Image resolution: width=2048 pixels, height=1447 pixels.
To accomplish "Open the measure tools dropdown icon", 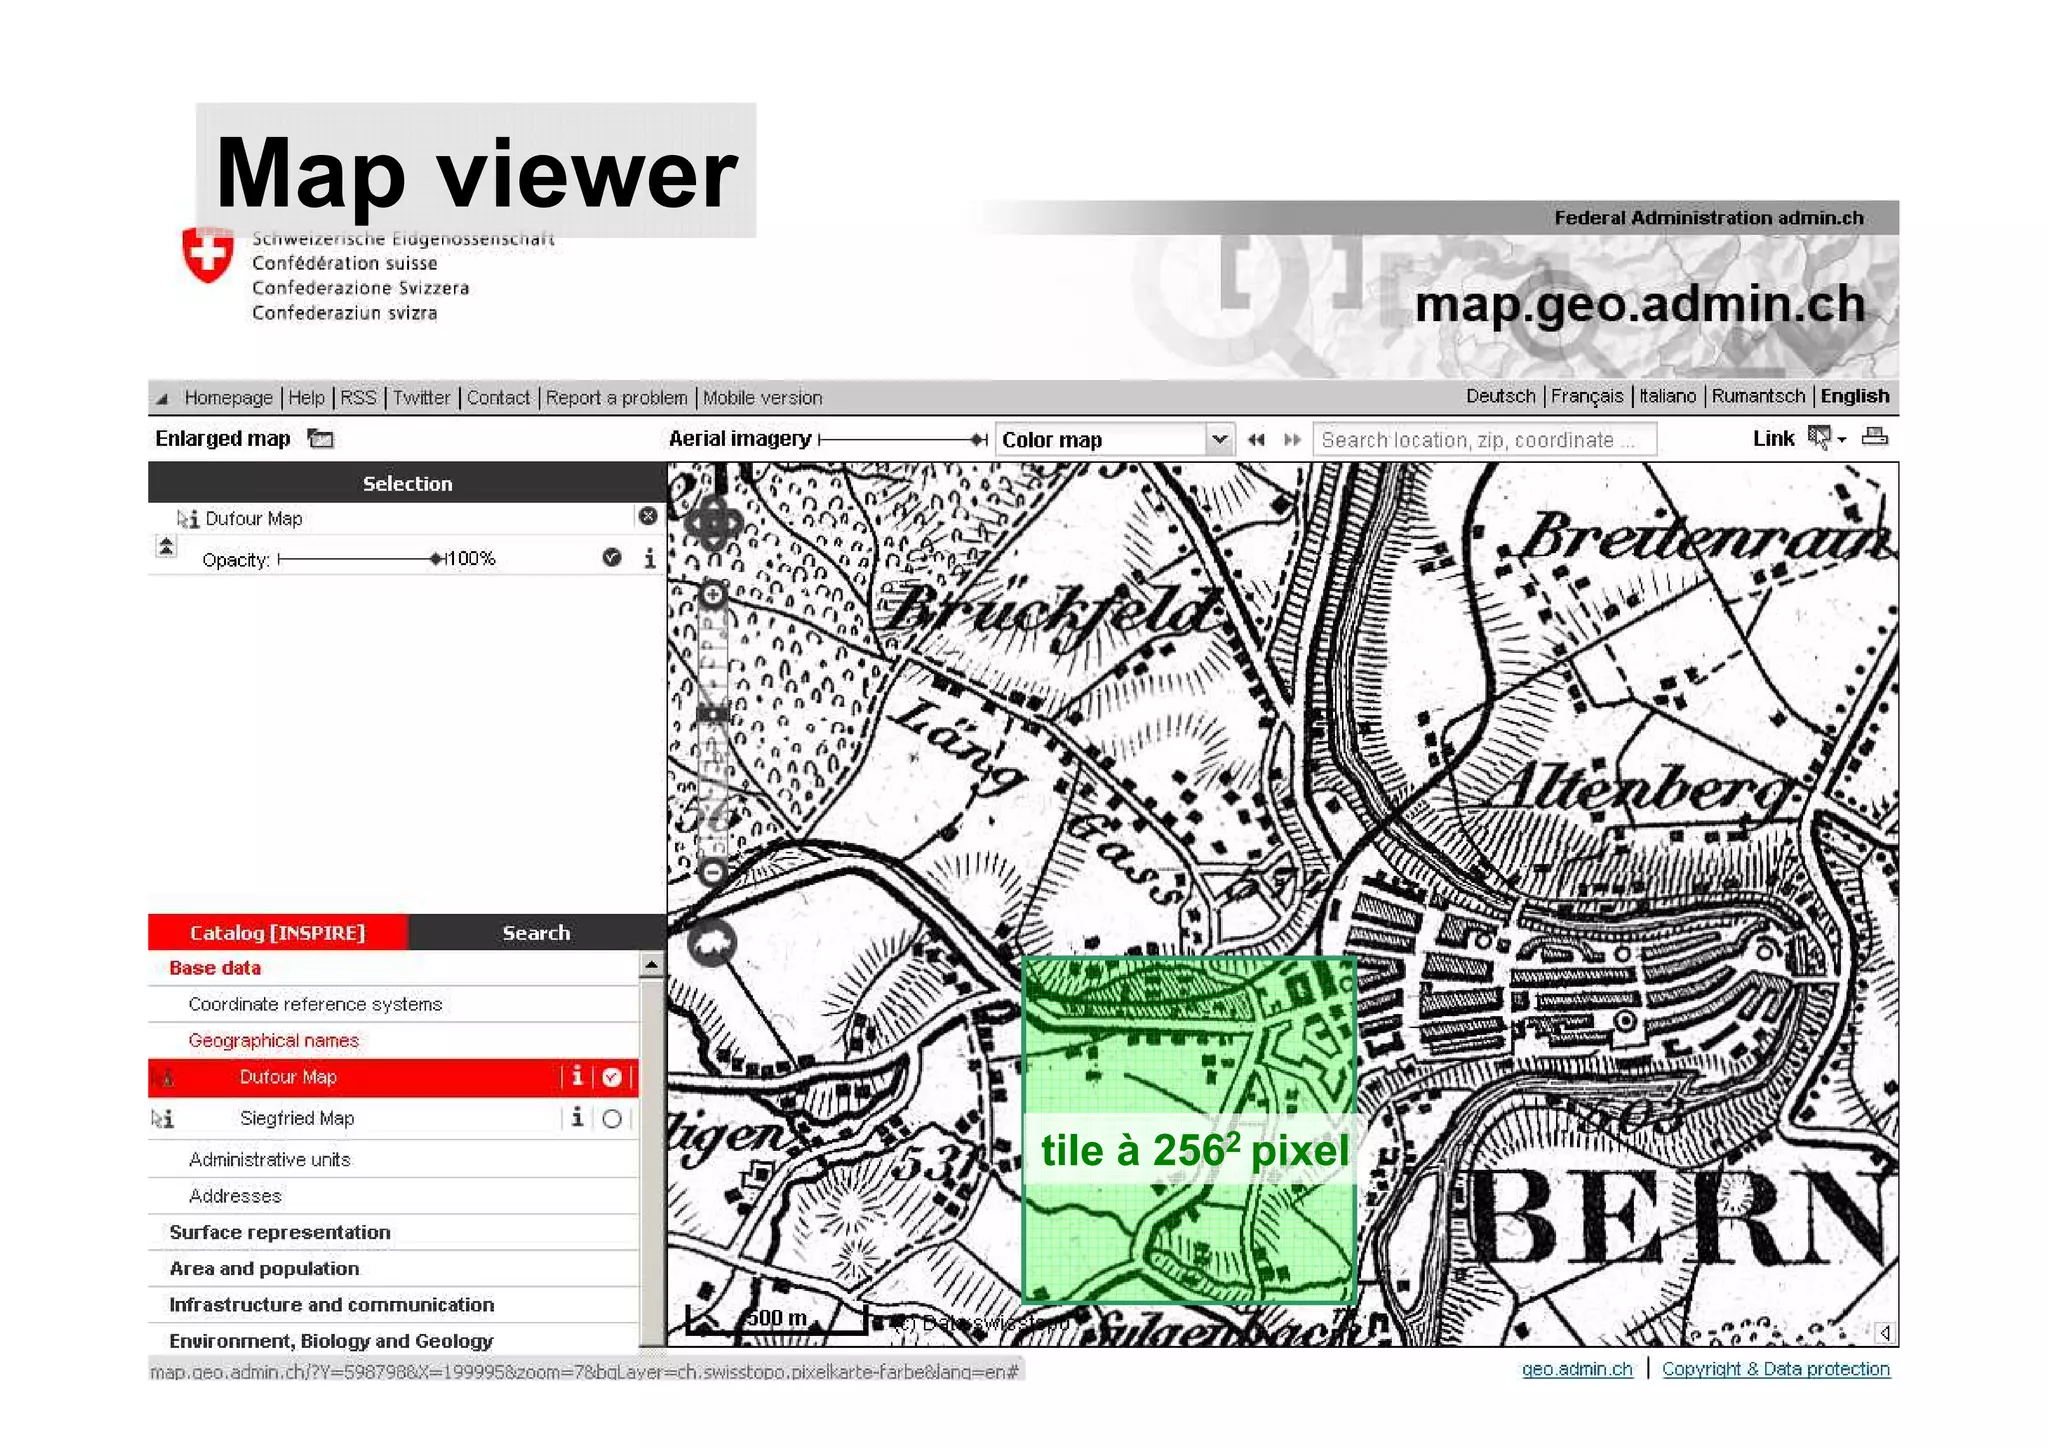I will click(1825, 438).
